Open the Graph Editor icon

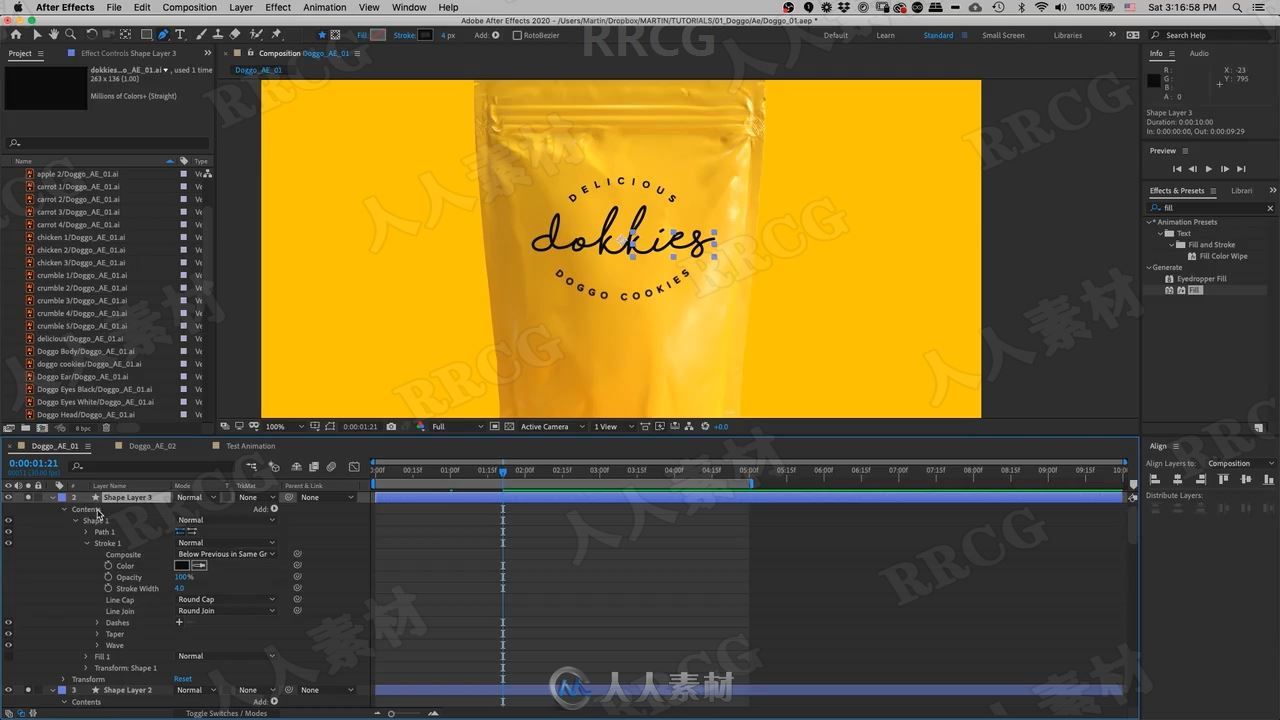pos(354,467)
